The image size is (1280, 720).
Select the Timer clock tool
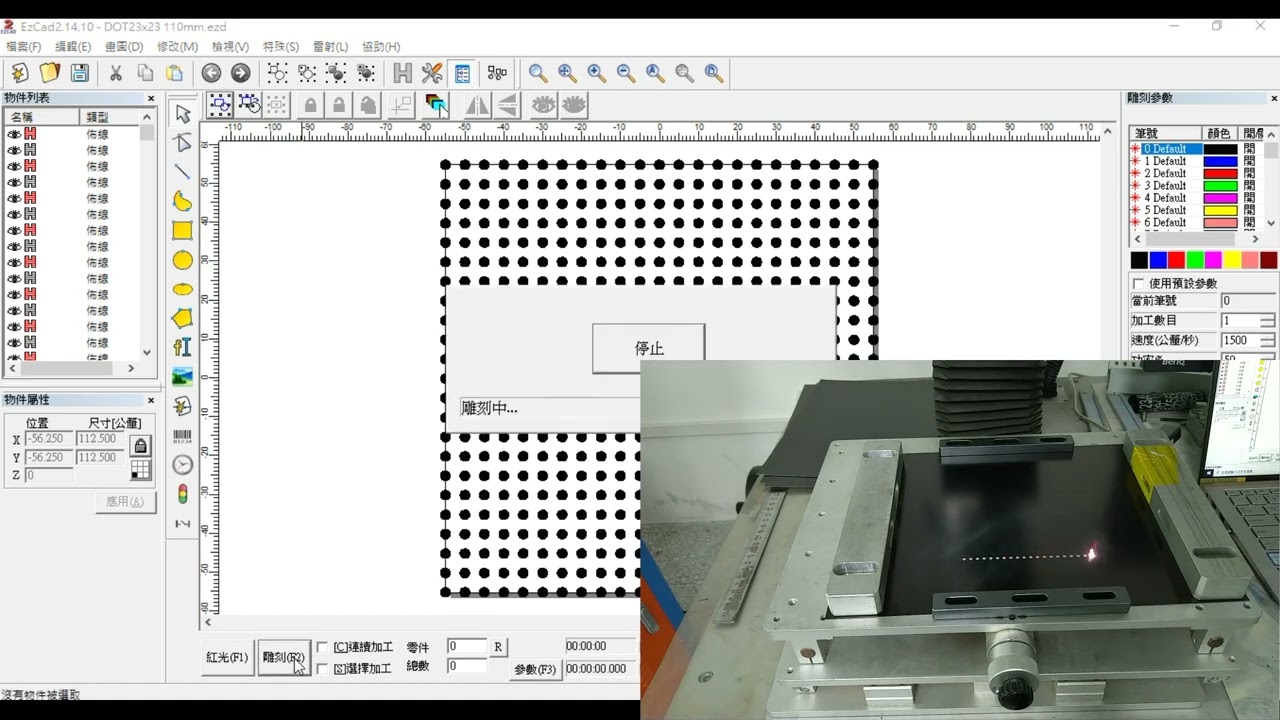[182, 464]
